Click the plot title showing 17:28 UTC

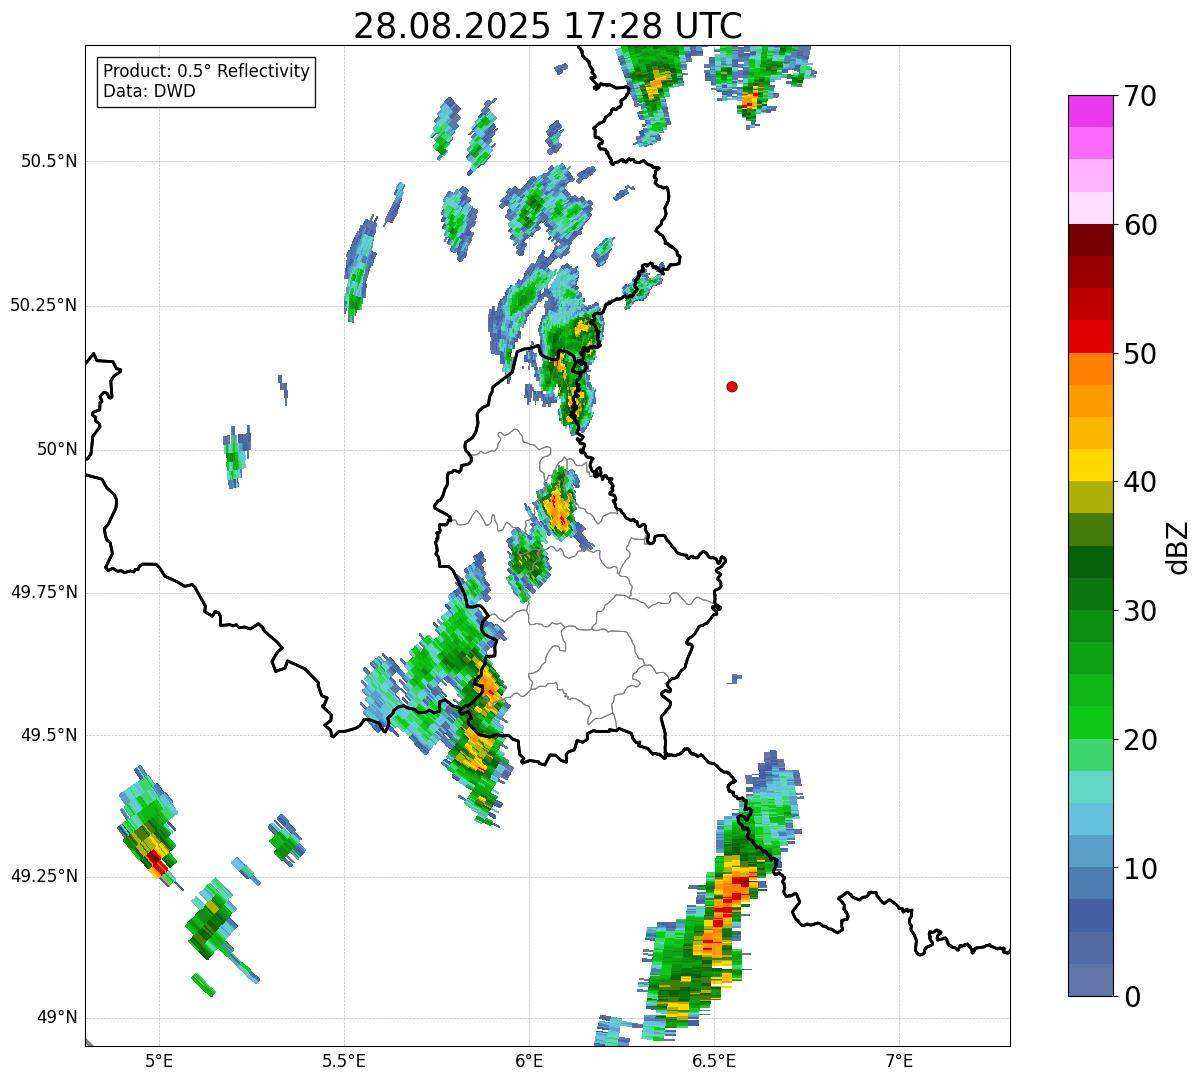[548, 25]
